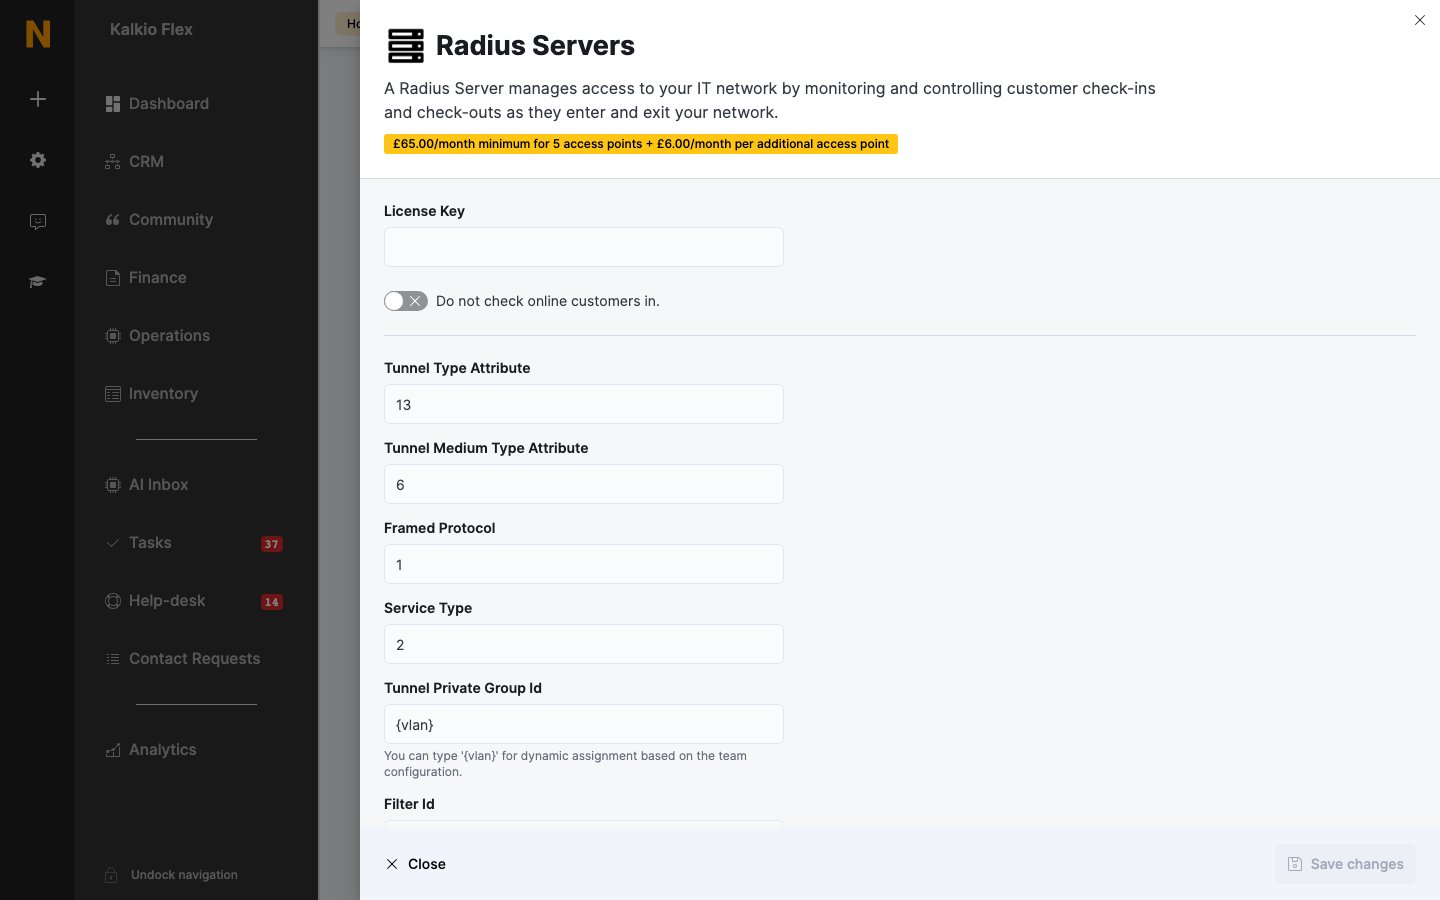Open Analytics in the sidebar
1440x900 pixels.
151,750
